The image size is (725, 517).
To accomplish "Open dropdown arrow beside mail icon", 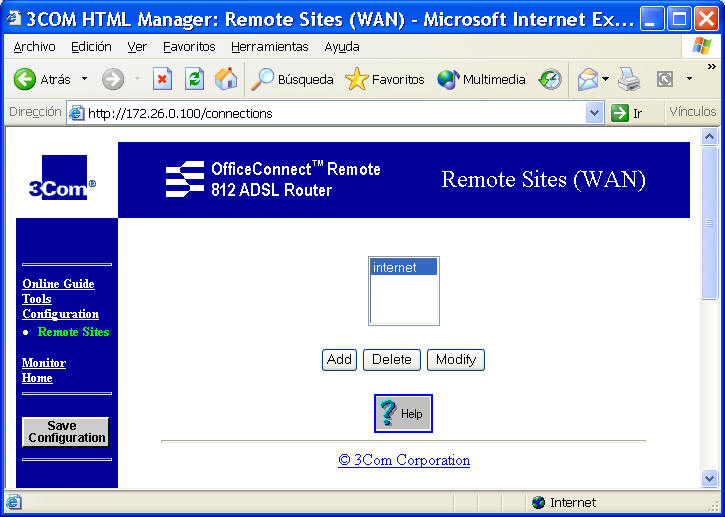I will tap(605, 79).
